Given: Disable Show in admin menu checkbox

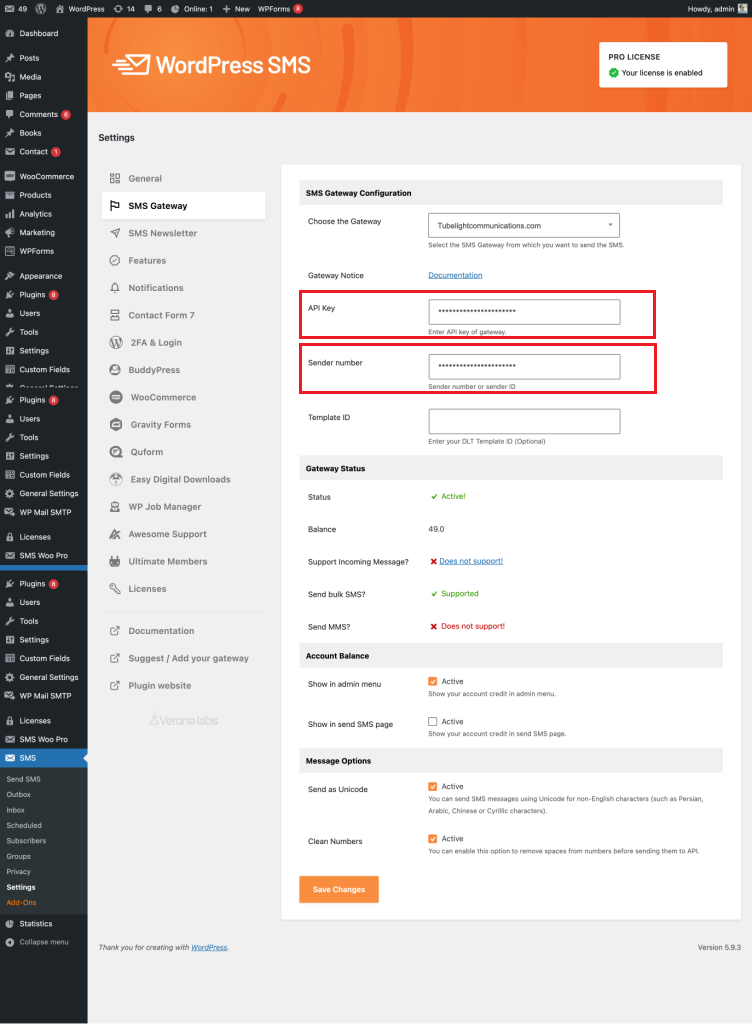Looking at the screenshot, I should [x=433, y=682].
